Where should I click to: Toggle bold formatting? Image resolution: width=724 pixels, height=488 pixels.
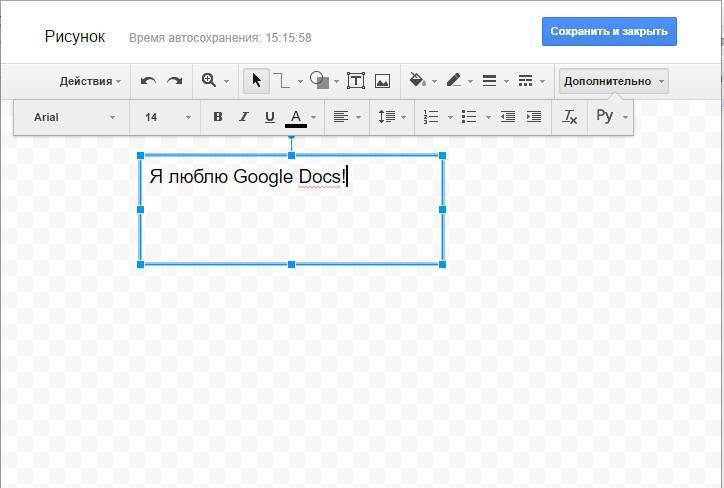pyautogui.click(x=218, y=117)
